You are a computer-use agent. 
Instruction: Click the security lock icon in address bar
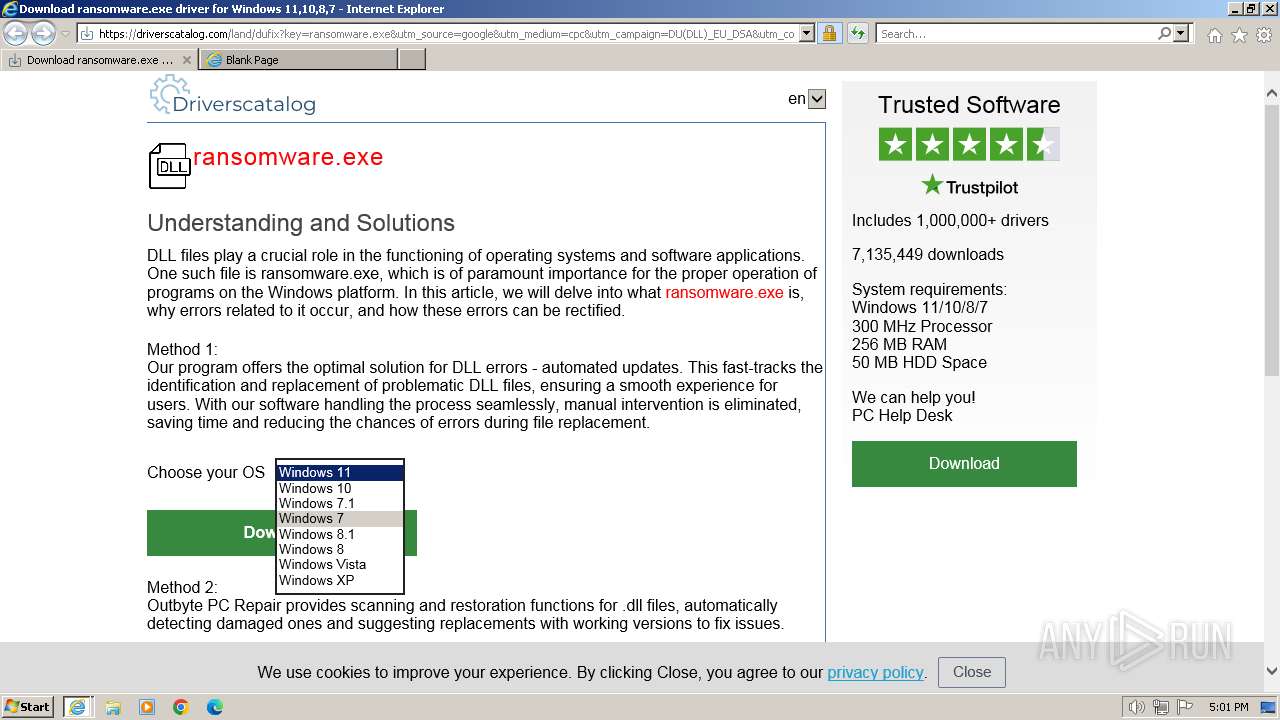829,34
